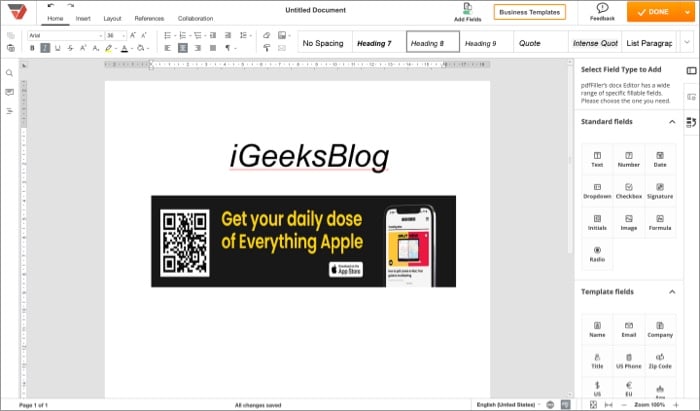Screen dimensions: 700x411
Task: Add an Email template field
Action: pos(629,329)
